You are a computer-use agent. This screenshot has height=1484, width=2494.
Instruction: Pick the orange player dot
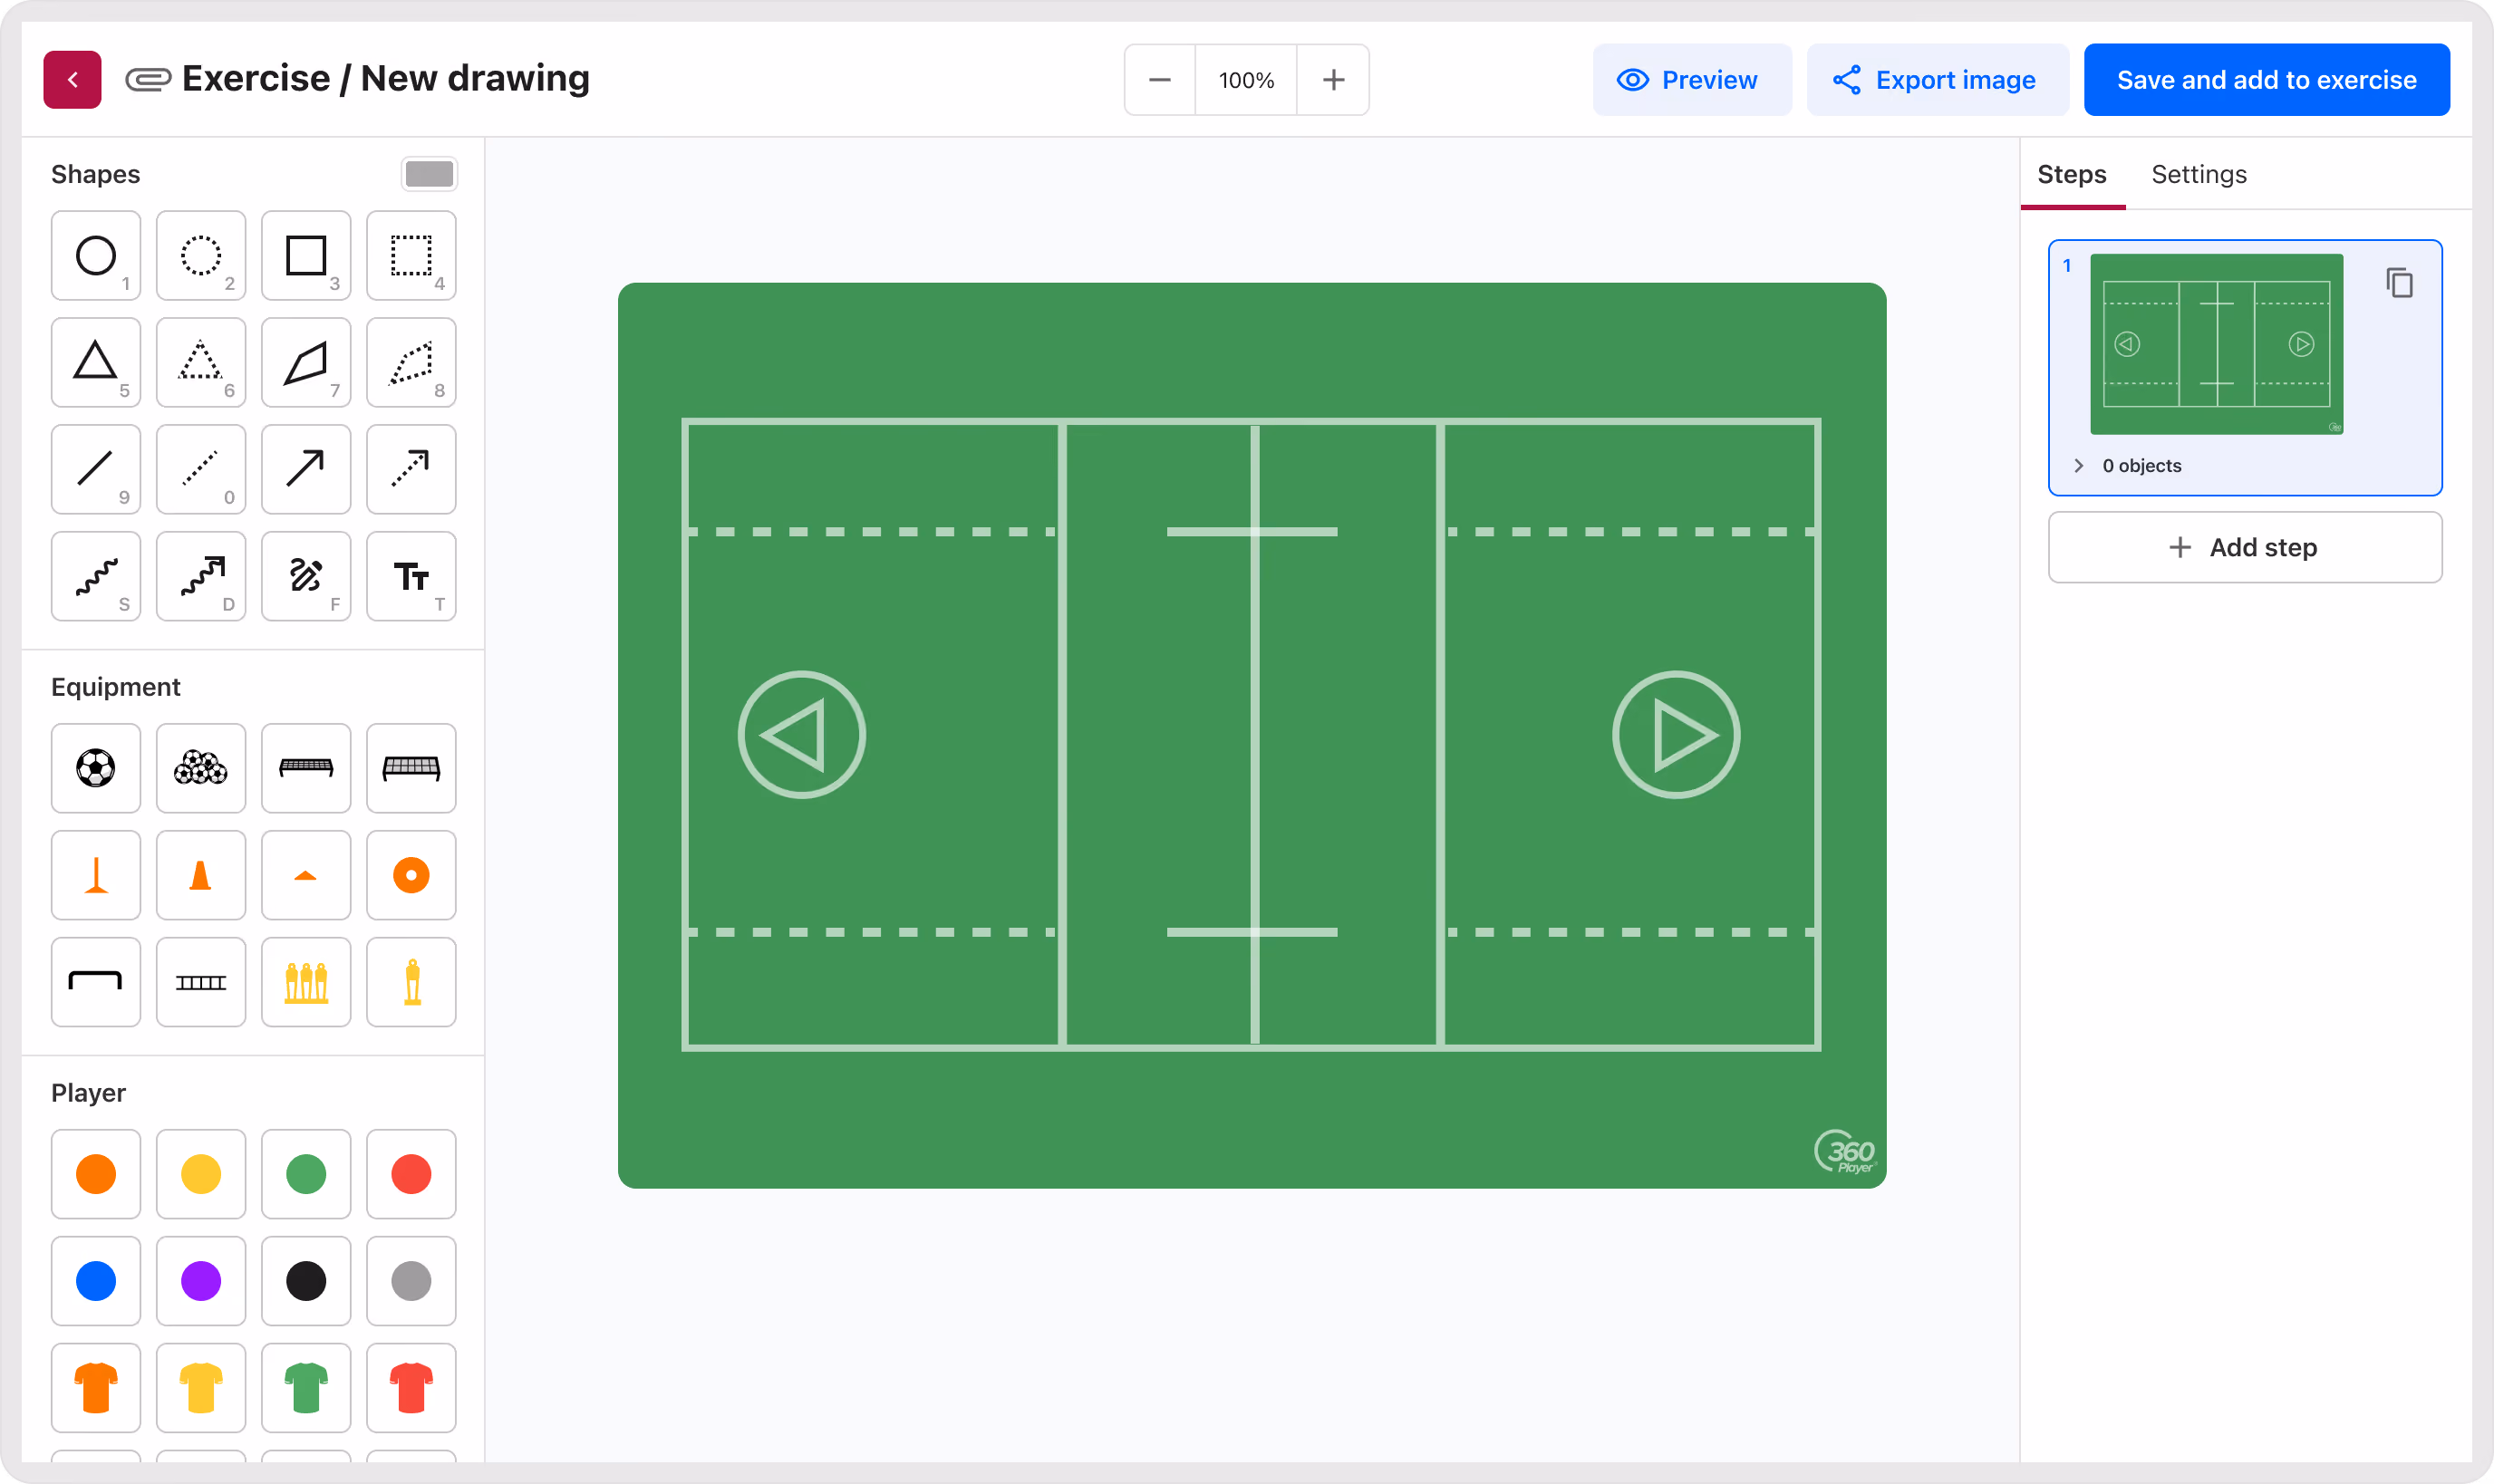point(96,1174)
